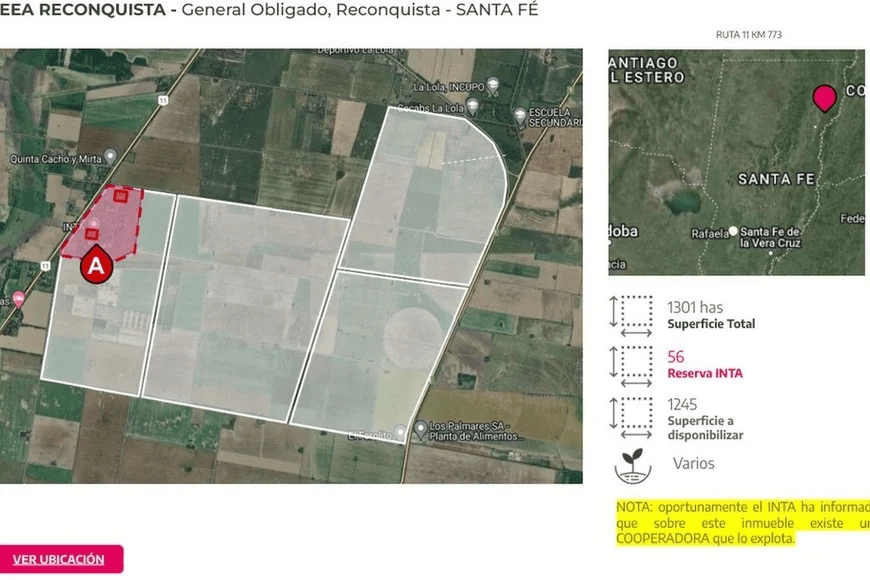The width and height of the screenshot is (870, 580).
Task: Click the Los Palmares SA location pin
Action: click(x=420, y=428)
